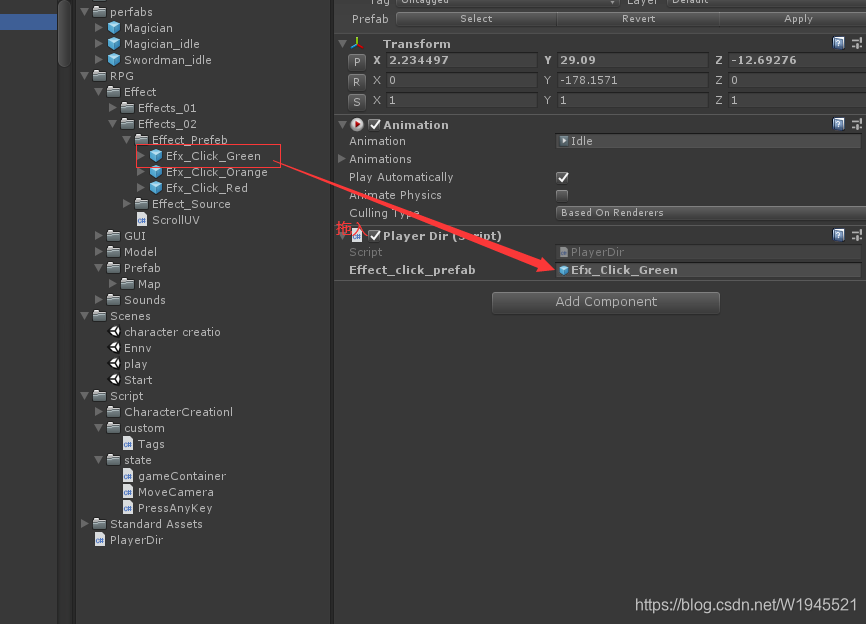Click the Rotation R button in Transform
The image size is (866, 624).
click(x=357, y=82)
